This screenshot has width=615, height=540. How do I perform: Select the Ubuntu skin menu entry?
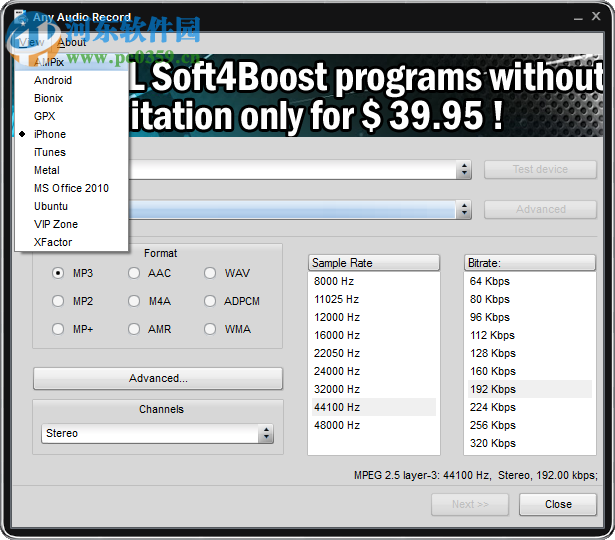click(x=51, y=206)
